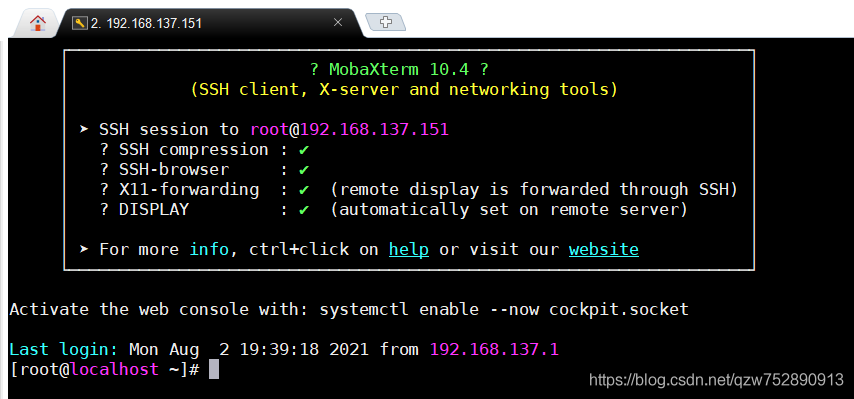Click the 'info' word in banner
This screenshot has width=854, height=399.
coord(209,249)
